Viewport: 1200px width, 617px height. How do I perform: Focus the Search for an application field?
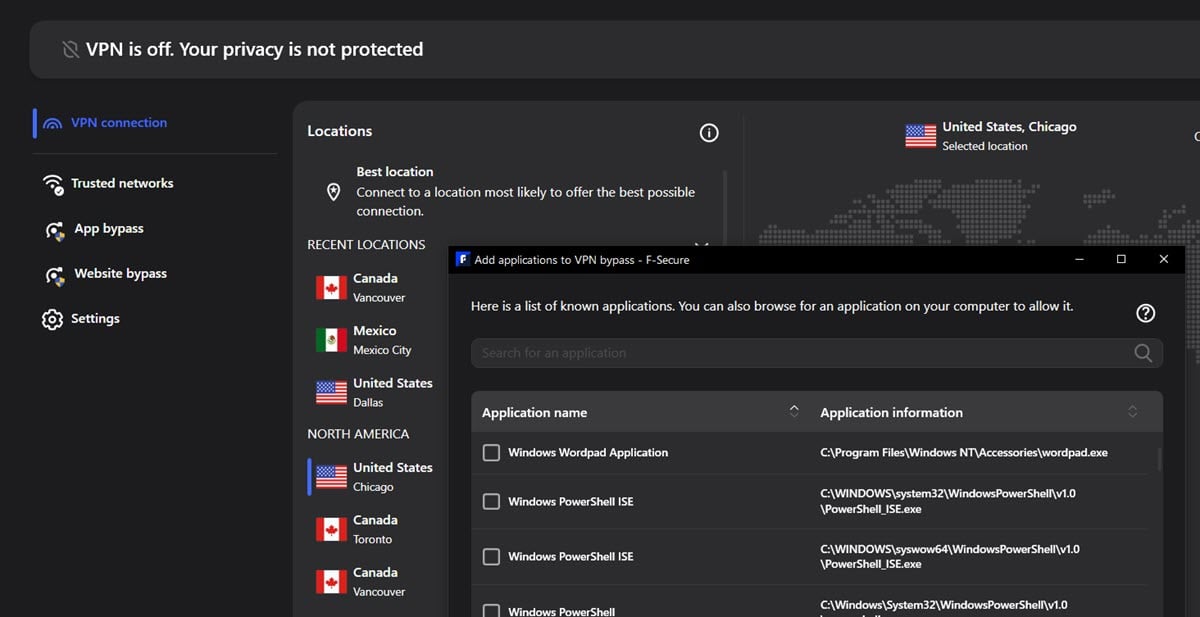[817, 353]
